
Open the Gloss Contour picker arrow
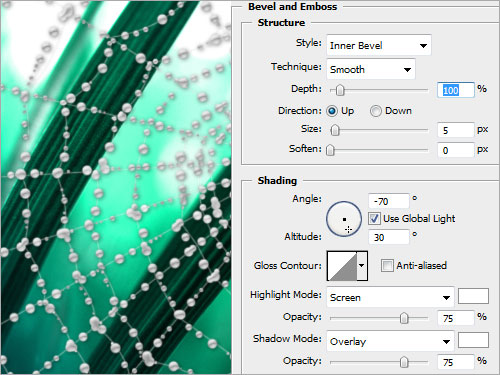click(x=362, y=266)
